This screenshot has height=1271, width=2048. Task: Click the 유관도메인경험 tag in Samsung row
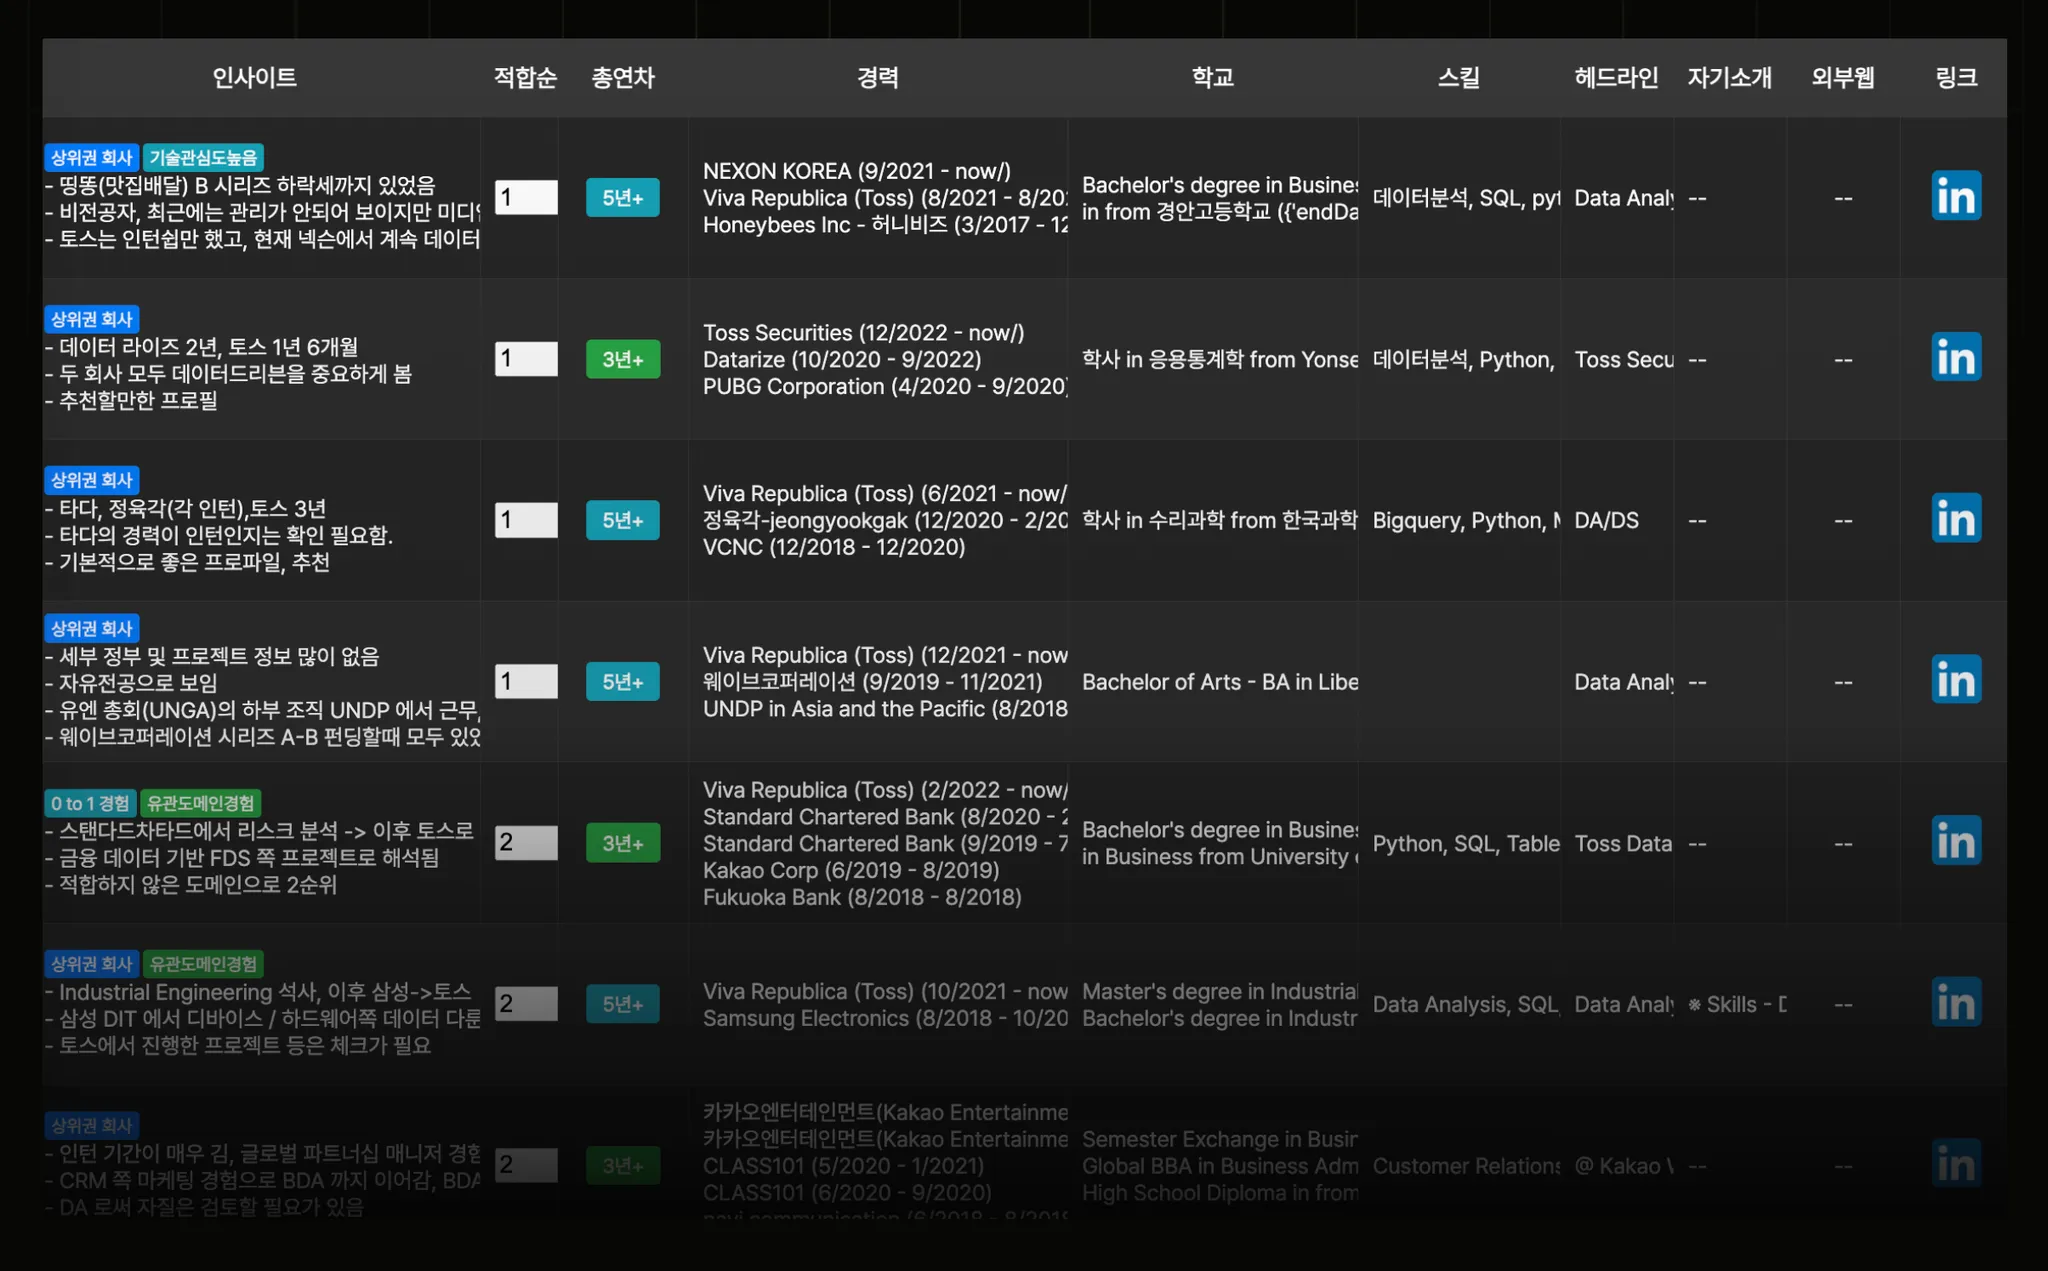click(203, 964)
